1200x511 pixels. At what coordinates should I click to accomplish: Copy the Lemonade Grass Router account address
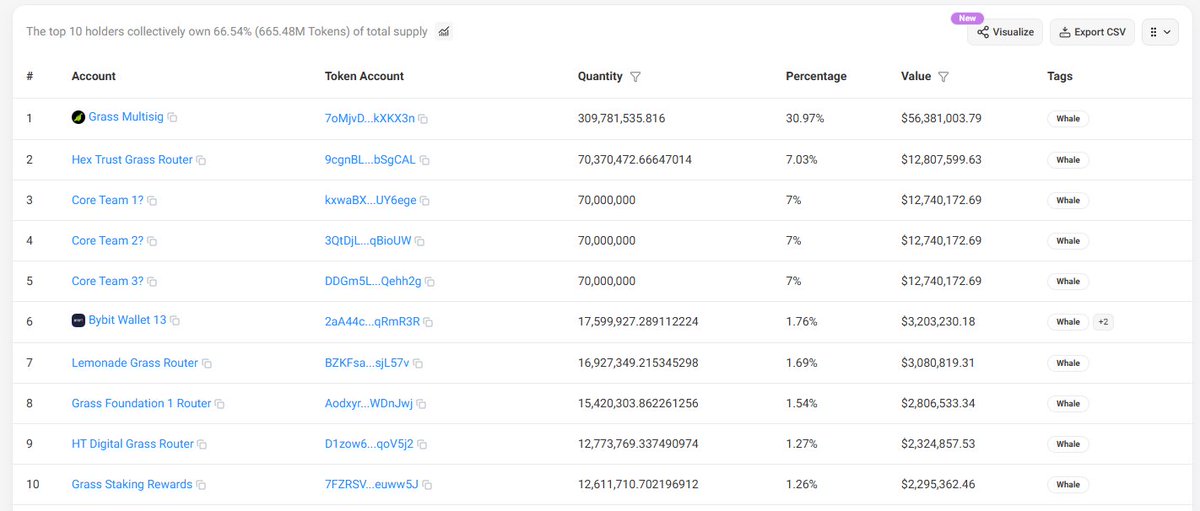207,363
